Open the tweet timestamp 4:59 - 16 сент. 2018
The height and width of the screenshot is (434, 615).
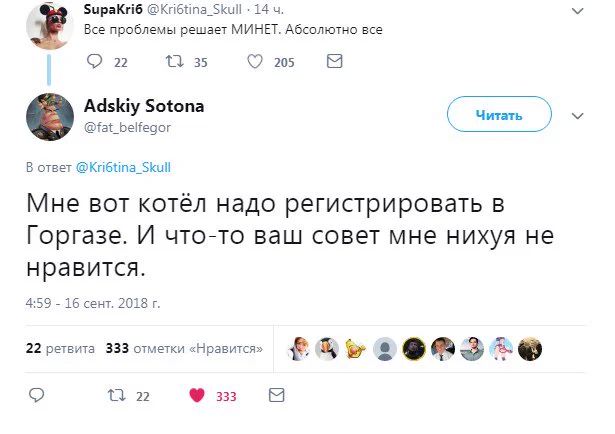click(93, 303)
